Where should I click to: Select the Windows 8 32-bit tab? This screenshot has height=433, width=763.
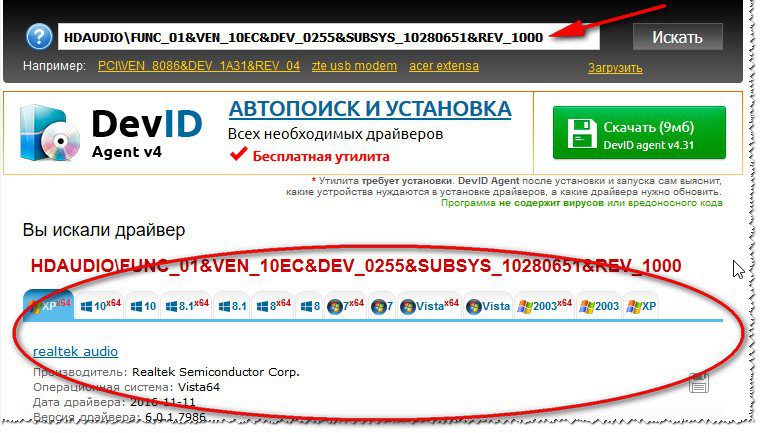(x=310, y=306)
